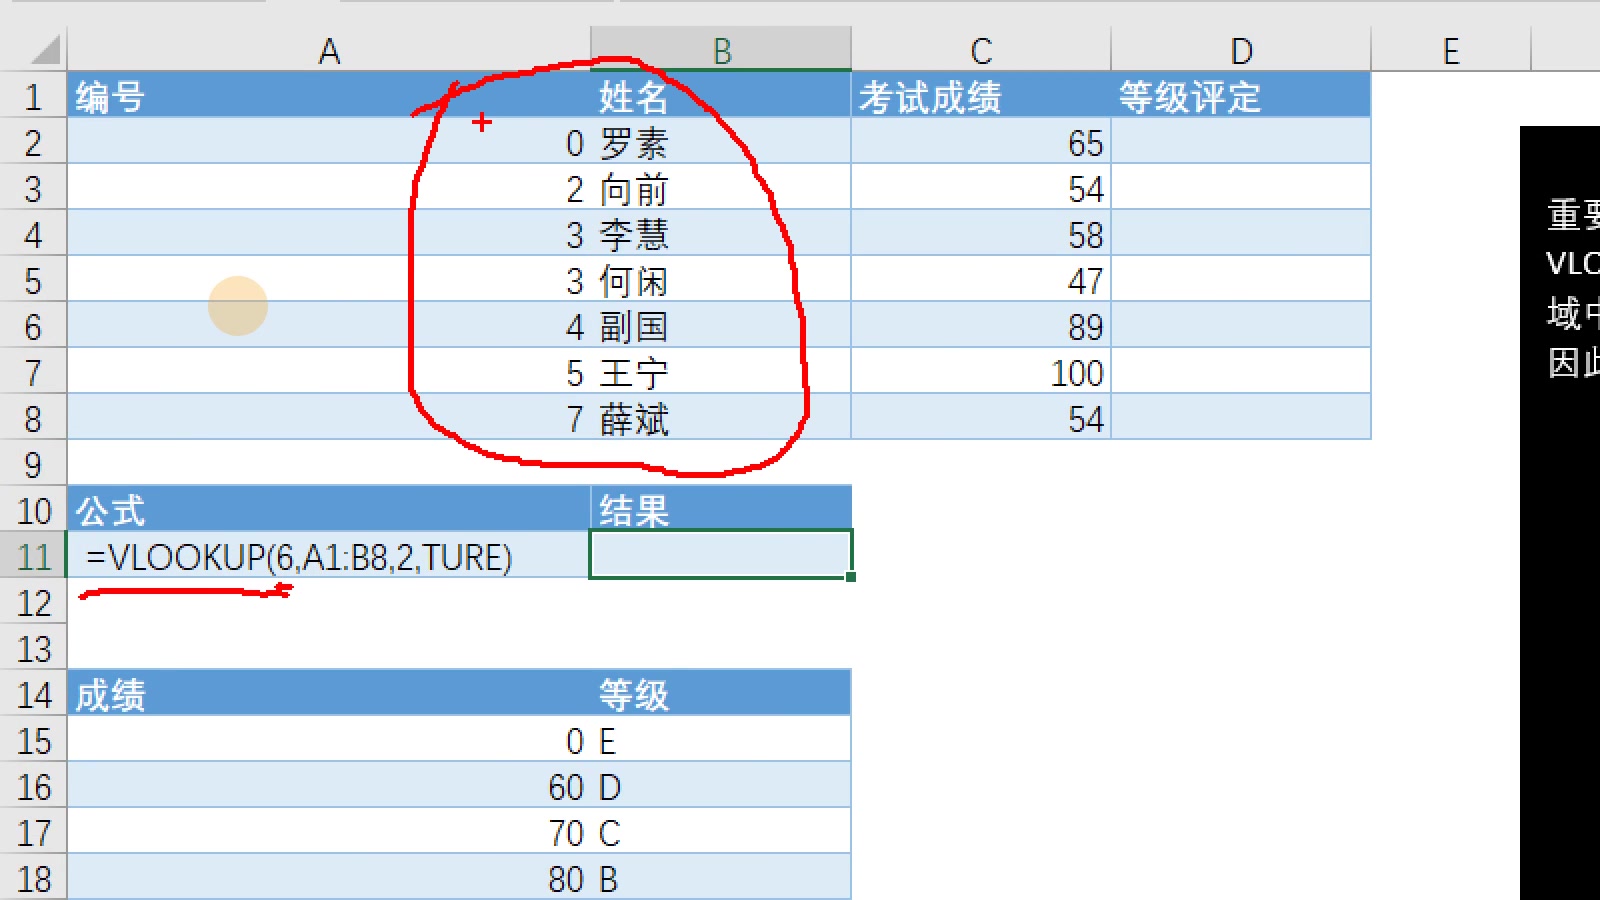The height and width of the screenshot is (900, 1600).
Task: Click score cell with value 100
Action: 981,372
